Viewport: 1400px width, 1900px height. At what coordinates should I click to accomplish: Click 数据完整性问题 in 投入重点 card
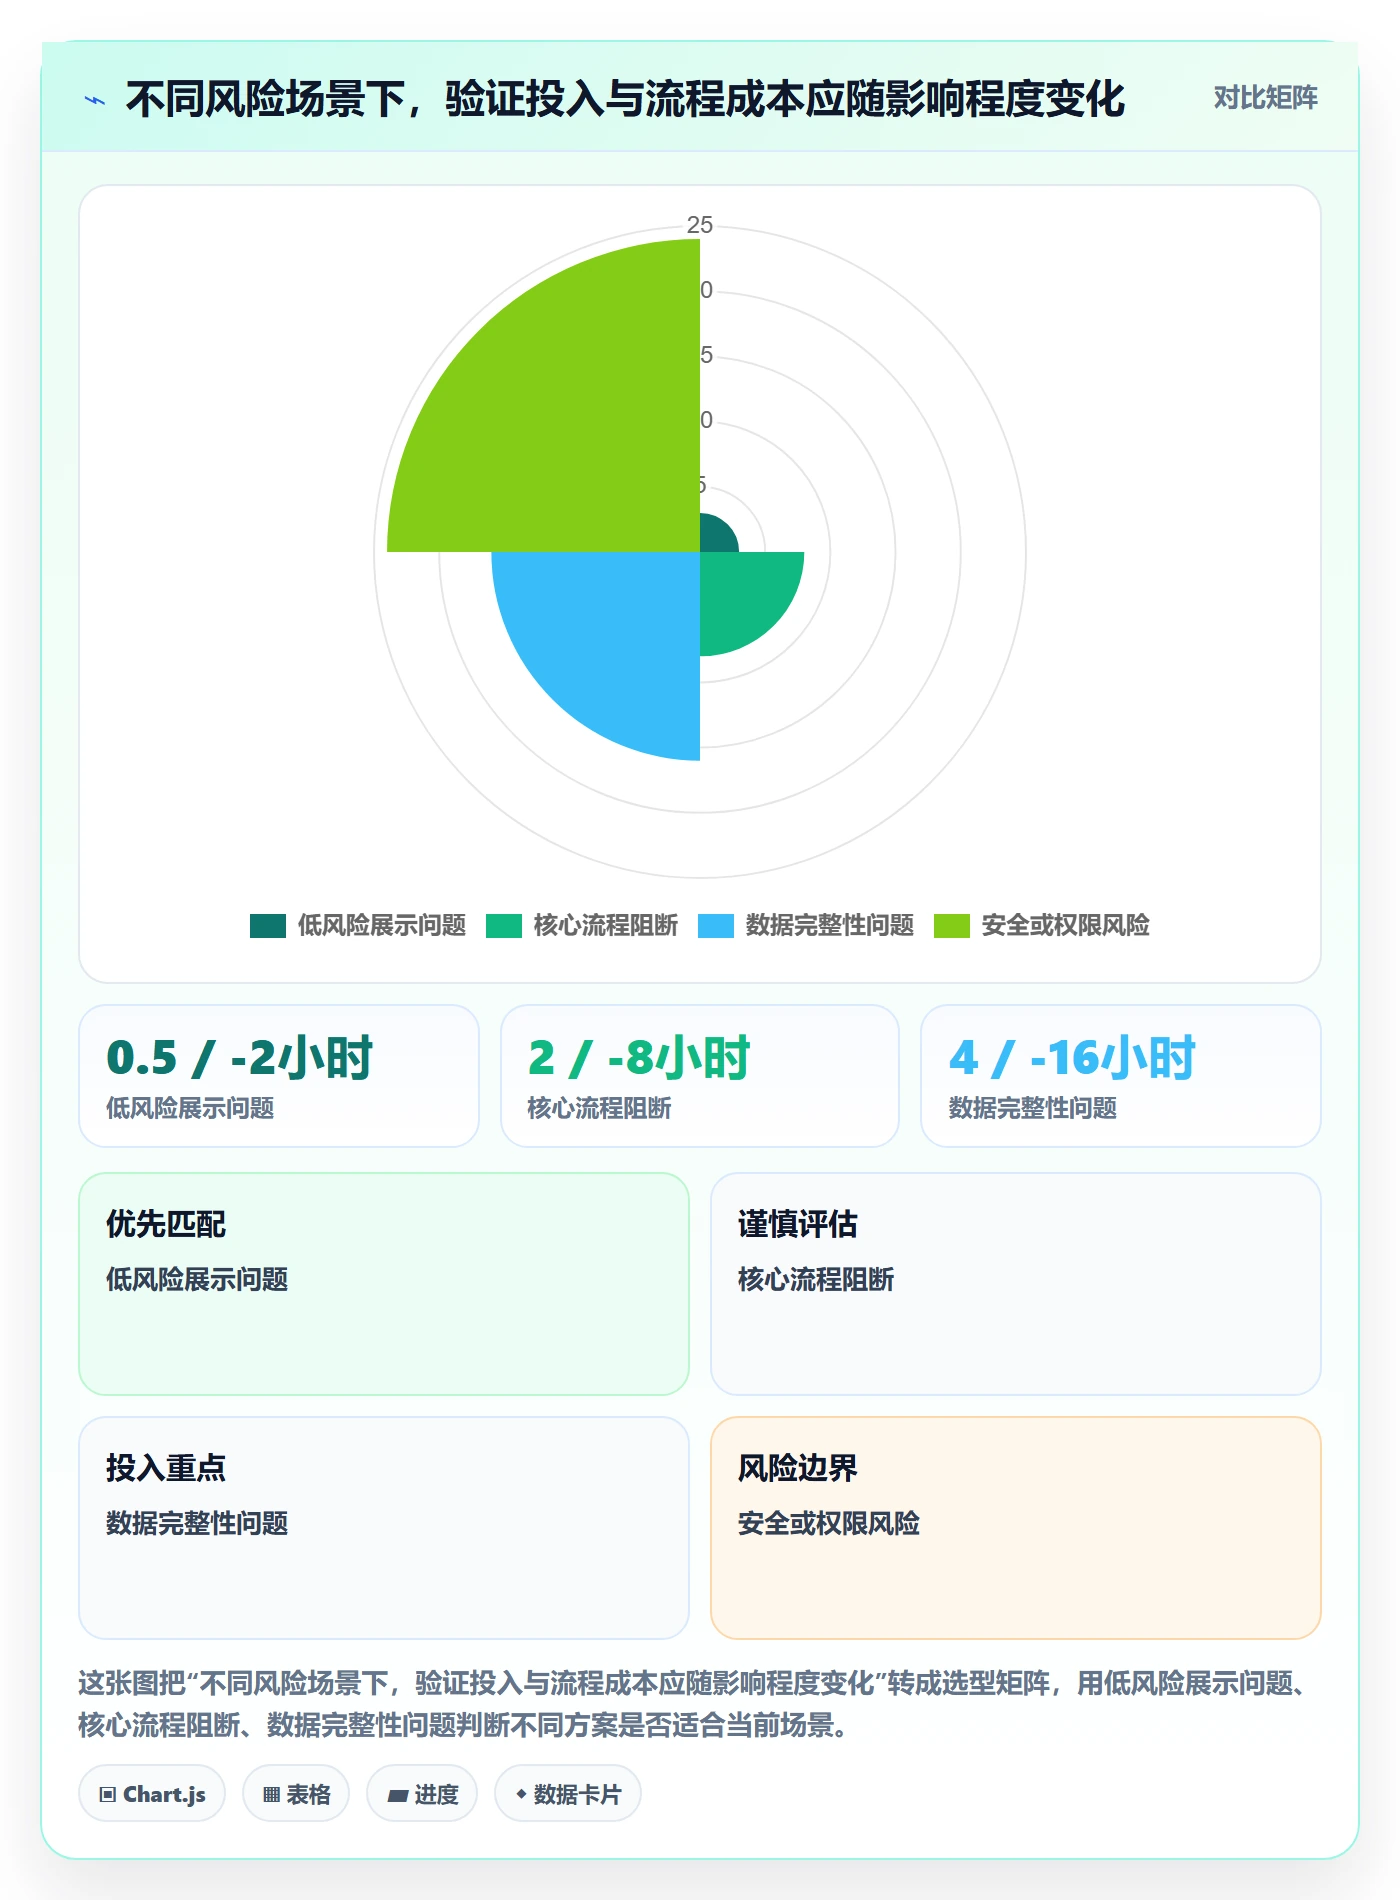tap(197, 1523)
